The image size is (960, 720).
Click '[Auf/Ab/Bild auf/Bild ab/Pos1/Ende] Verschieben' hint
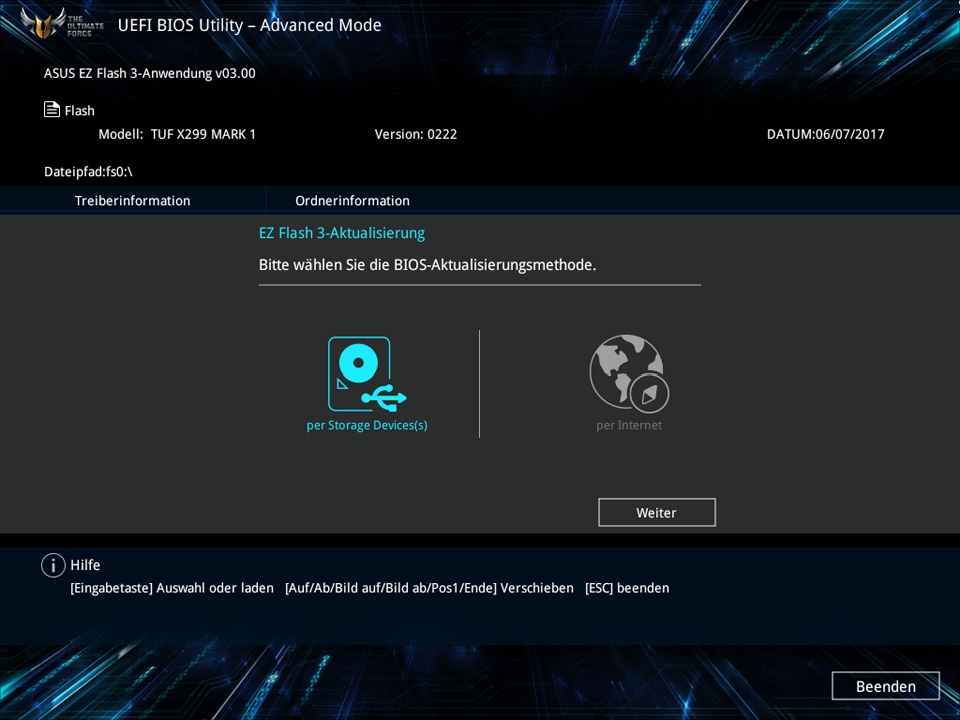coord(429,588)
